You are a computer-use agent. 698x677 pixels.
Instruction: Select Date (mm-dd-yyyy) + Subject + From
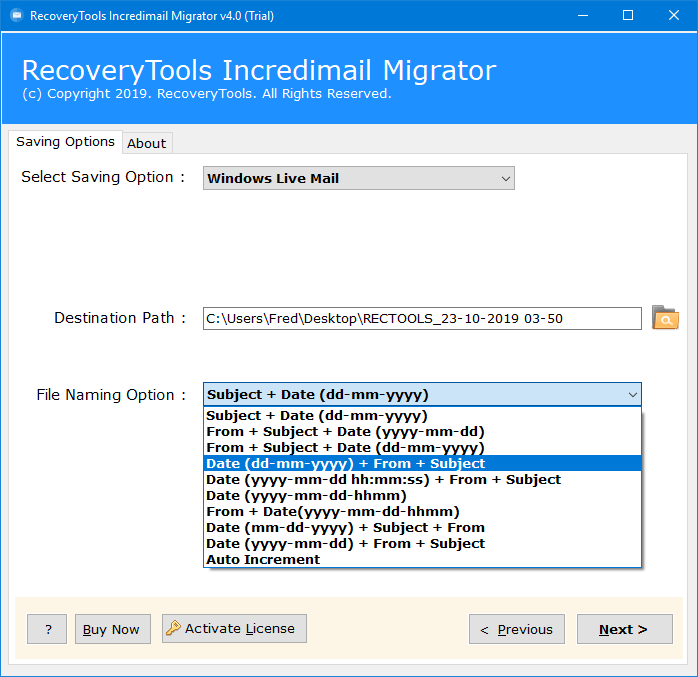pos(422,527)
